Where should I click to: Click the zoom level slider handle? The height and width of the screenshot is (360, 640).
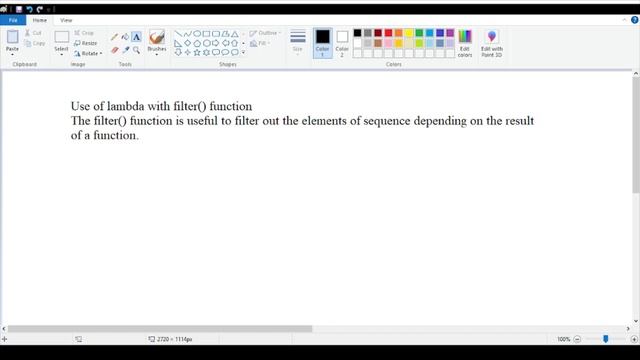pyautogui.click(x=606, y=339)
